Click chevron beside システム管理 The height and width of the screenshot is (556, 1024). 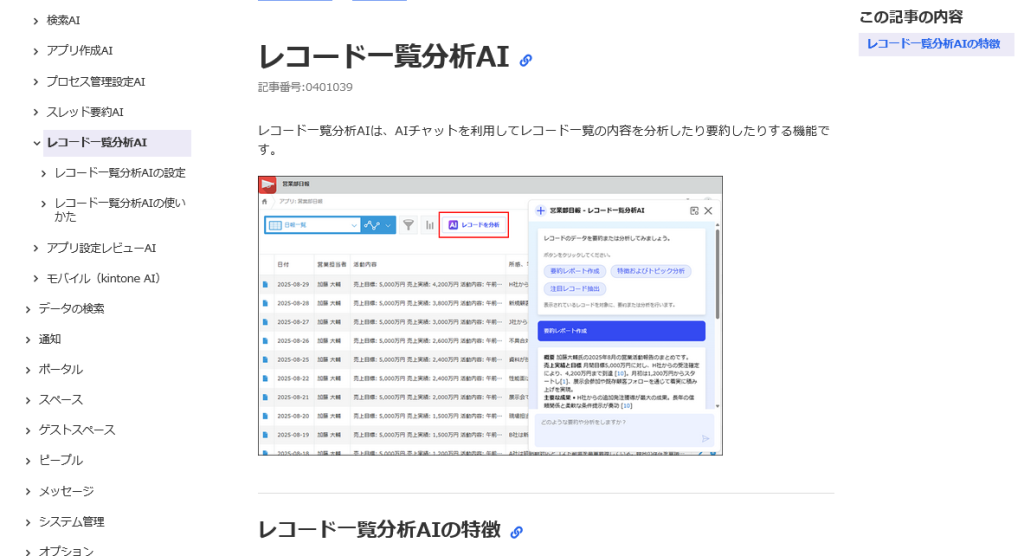click(x=29, y=522)
